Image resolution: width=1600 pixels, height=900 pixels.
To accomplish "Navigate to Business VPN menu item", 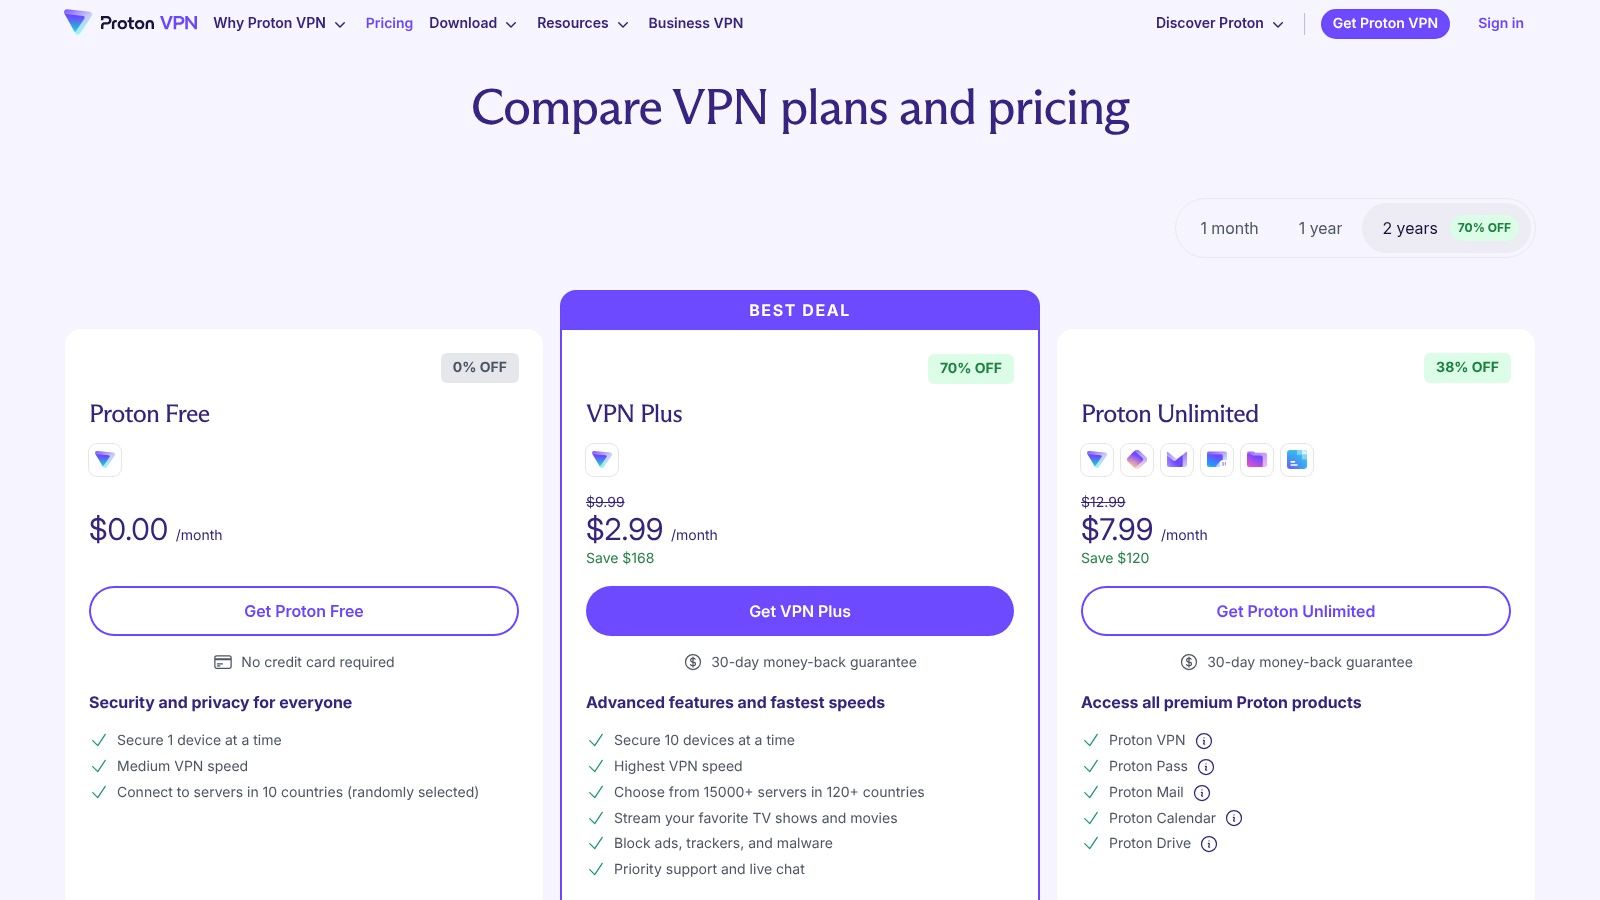I will click(x=695, y=23).
